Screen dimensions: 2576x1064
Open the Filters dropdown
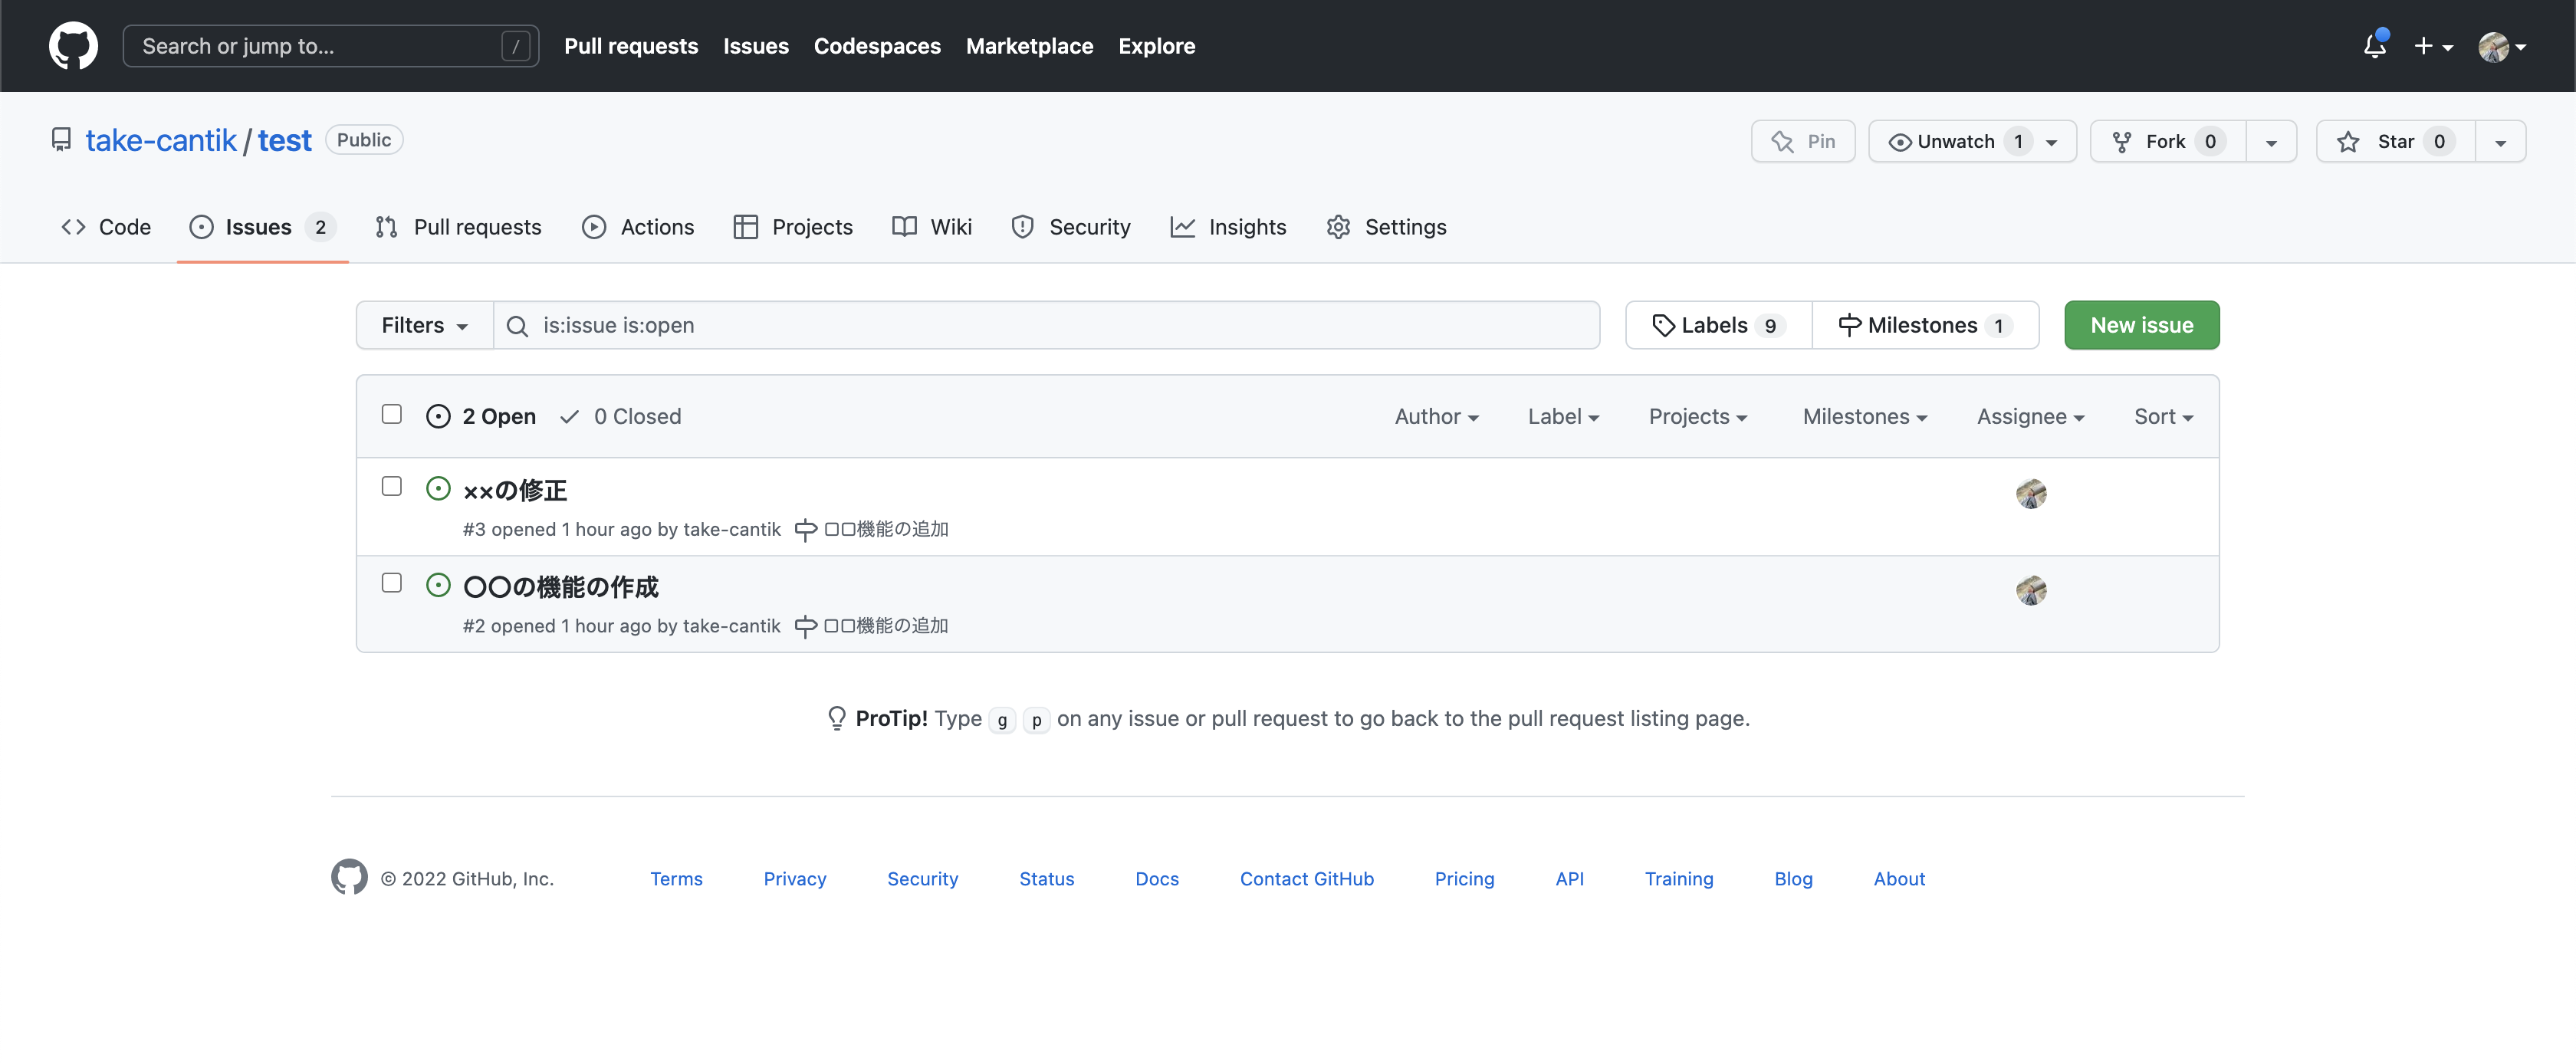point(423,325)
